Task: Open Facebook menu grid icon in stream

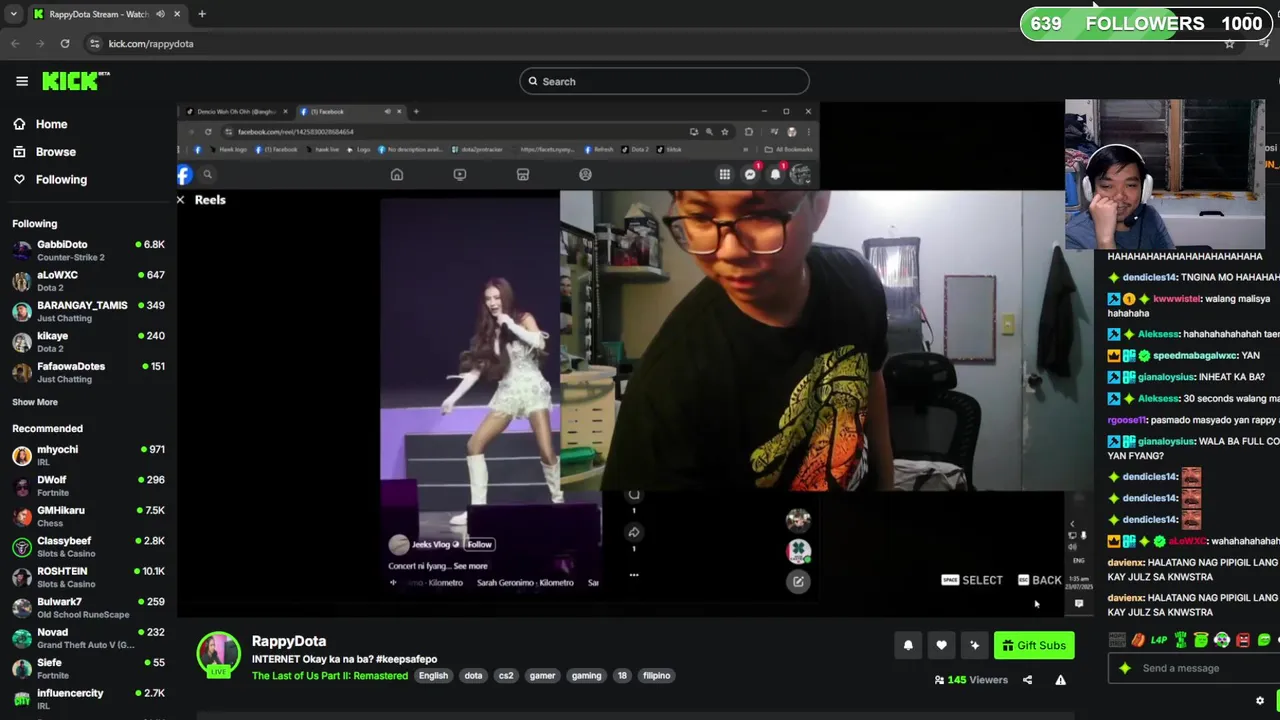Action: click(x=724, y=175)
